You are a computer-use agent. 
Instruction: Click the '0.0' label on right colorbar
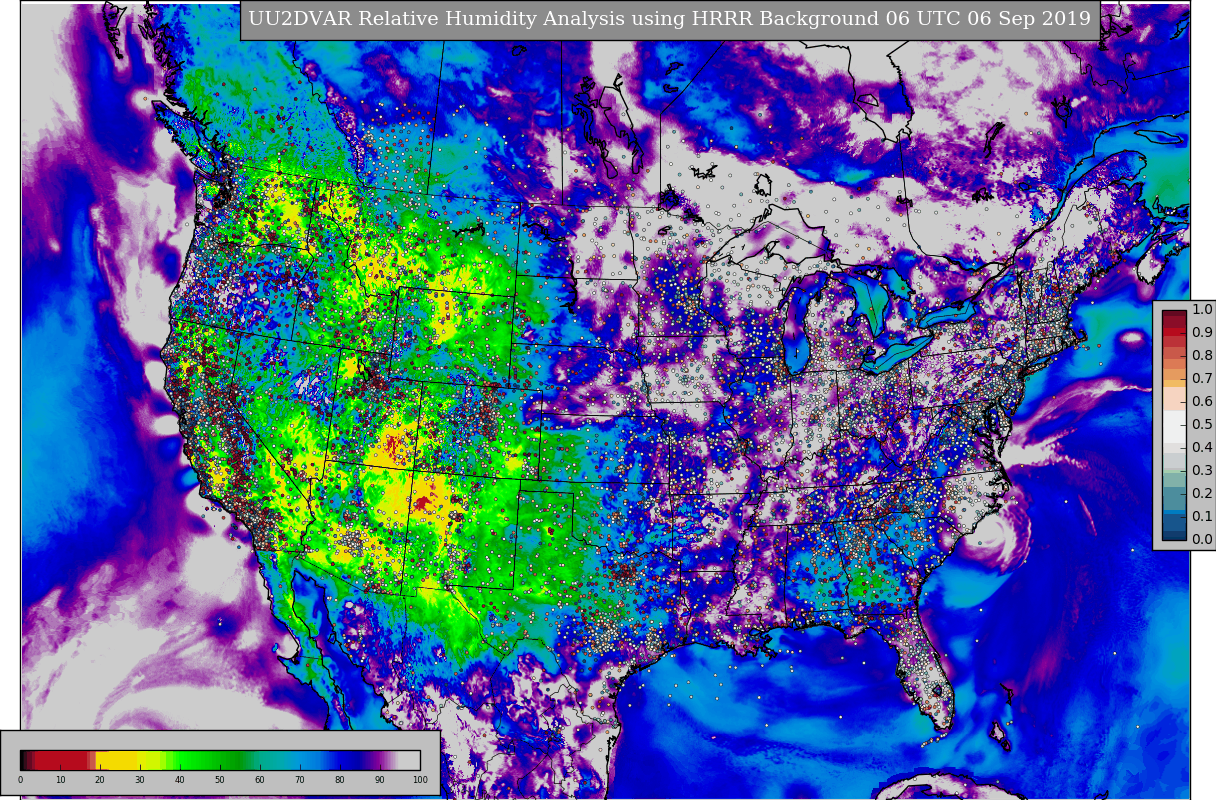[1202, 540]
